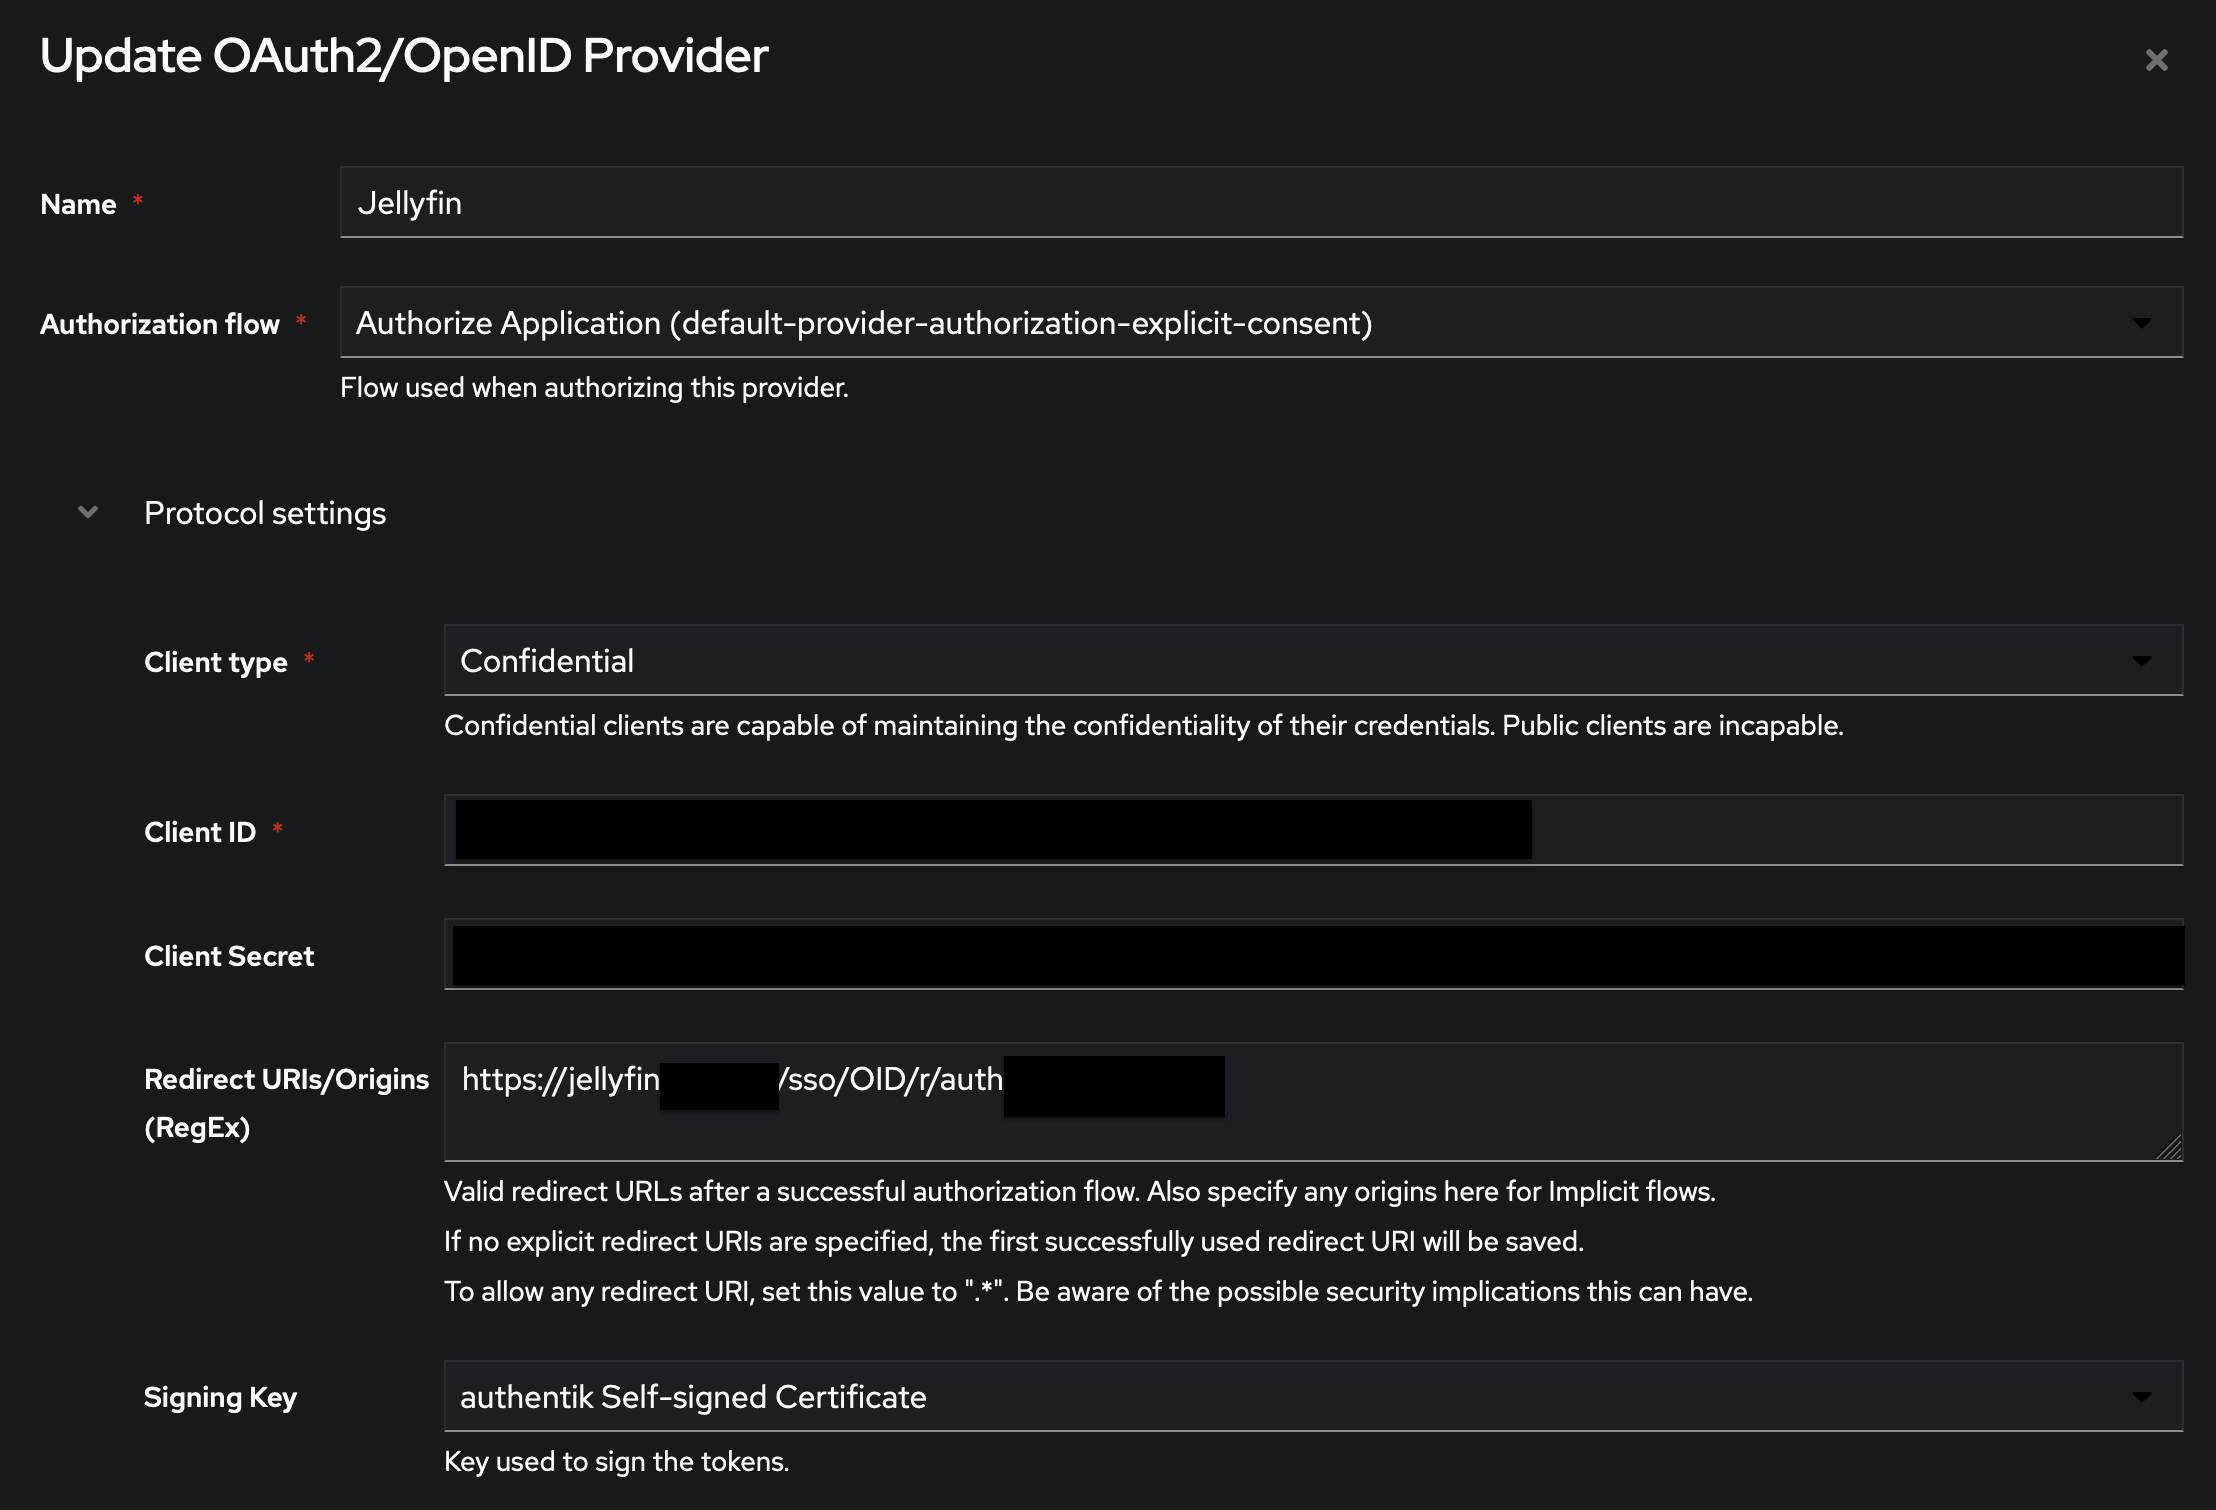
Task: Close the Update OAuth2/OpenID Provider dialog
Action: [x=2157, y=60]
